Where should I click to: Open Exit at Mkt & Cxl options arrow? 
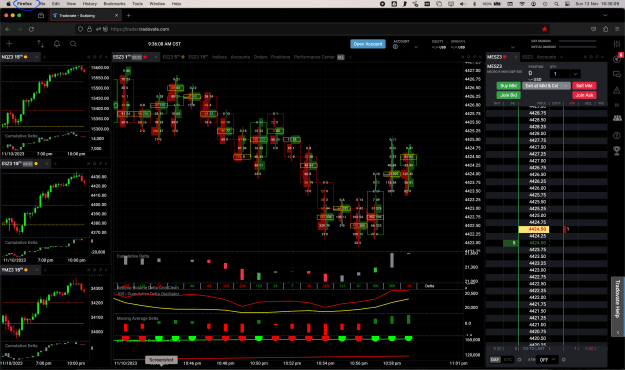pos(565,86)
